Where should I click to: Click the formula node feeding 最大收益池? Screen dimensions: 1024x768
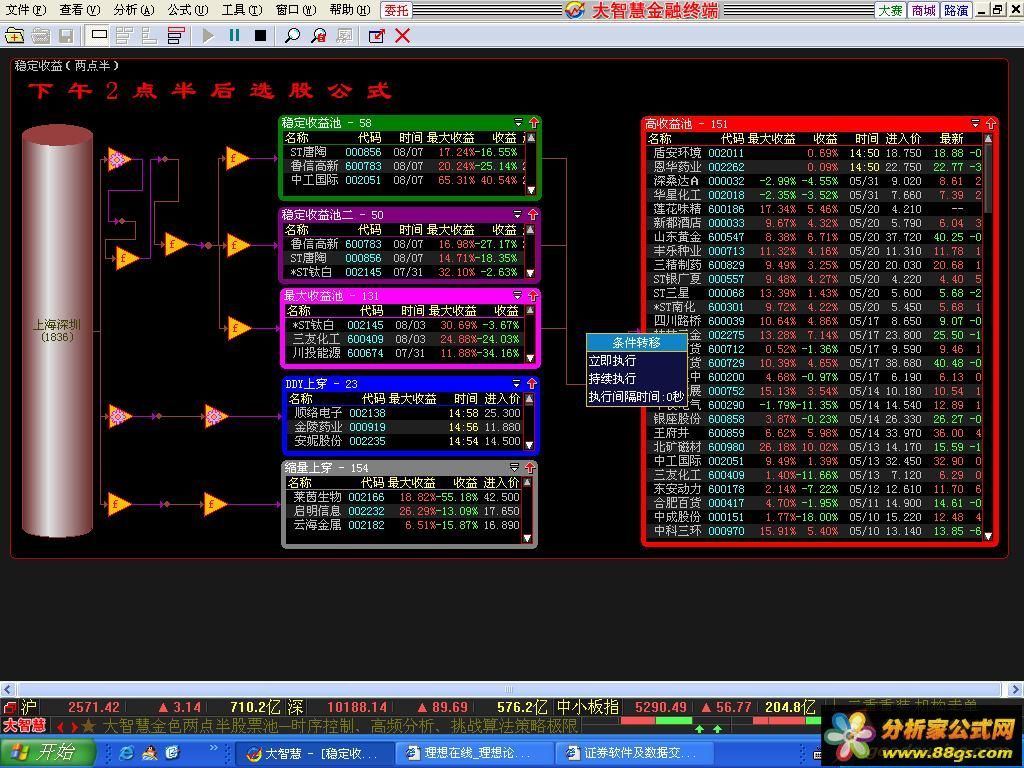click(238, 328)
